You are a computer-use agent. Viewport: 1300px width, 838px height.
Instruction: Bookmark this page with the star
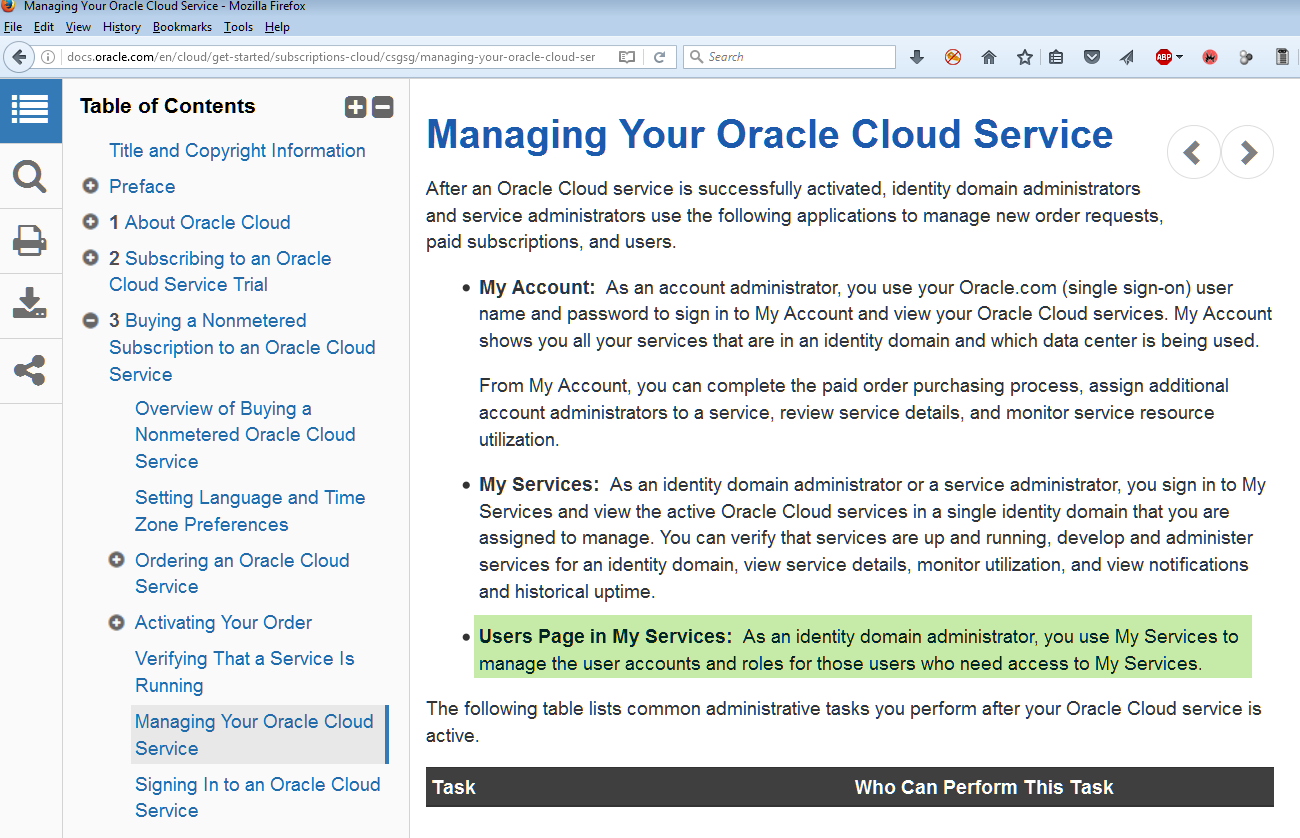(1025, 57)
